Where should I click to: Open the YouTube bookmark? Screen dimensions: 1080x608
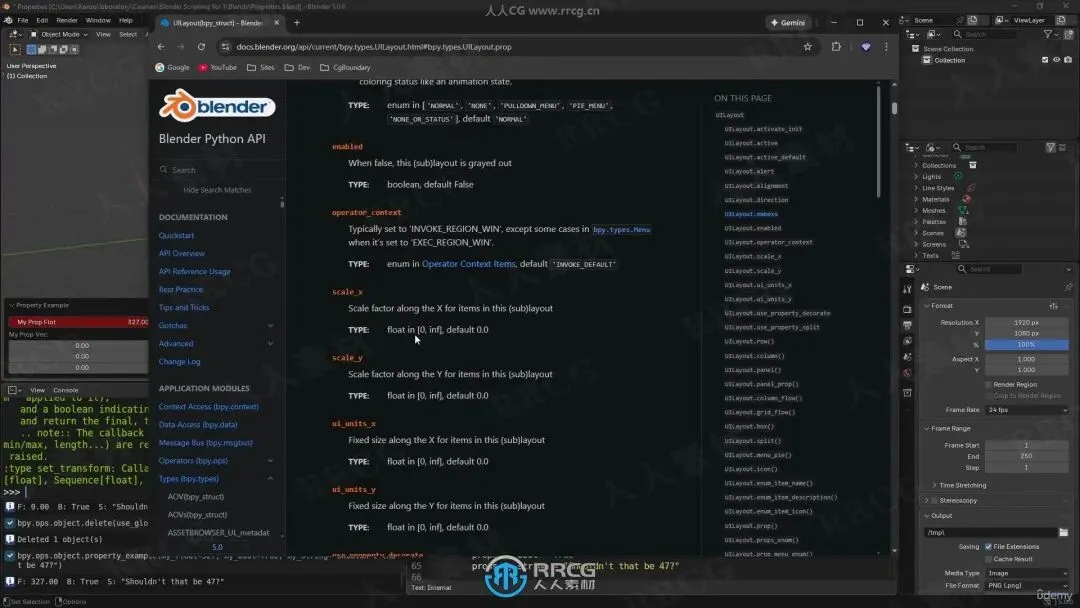[x=218, y=67]
